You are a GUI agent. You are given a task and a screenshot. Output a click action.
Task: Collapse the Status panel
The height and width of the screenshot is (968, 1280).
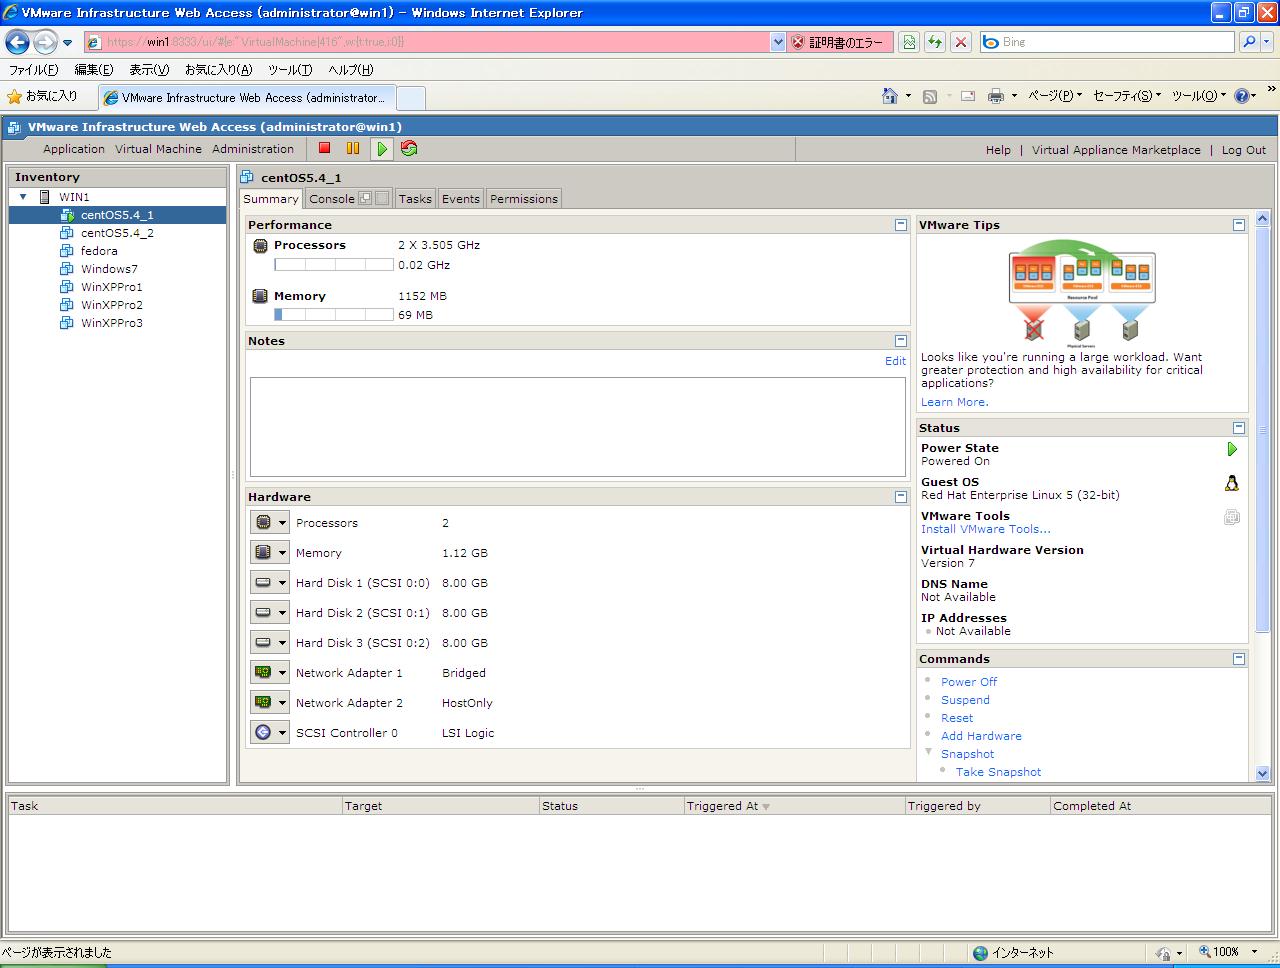point(1239,428)
